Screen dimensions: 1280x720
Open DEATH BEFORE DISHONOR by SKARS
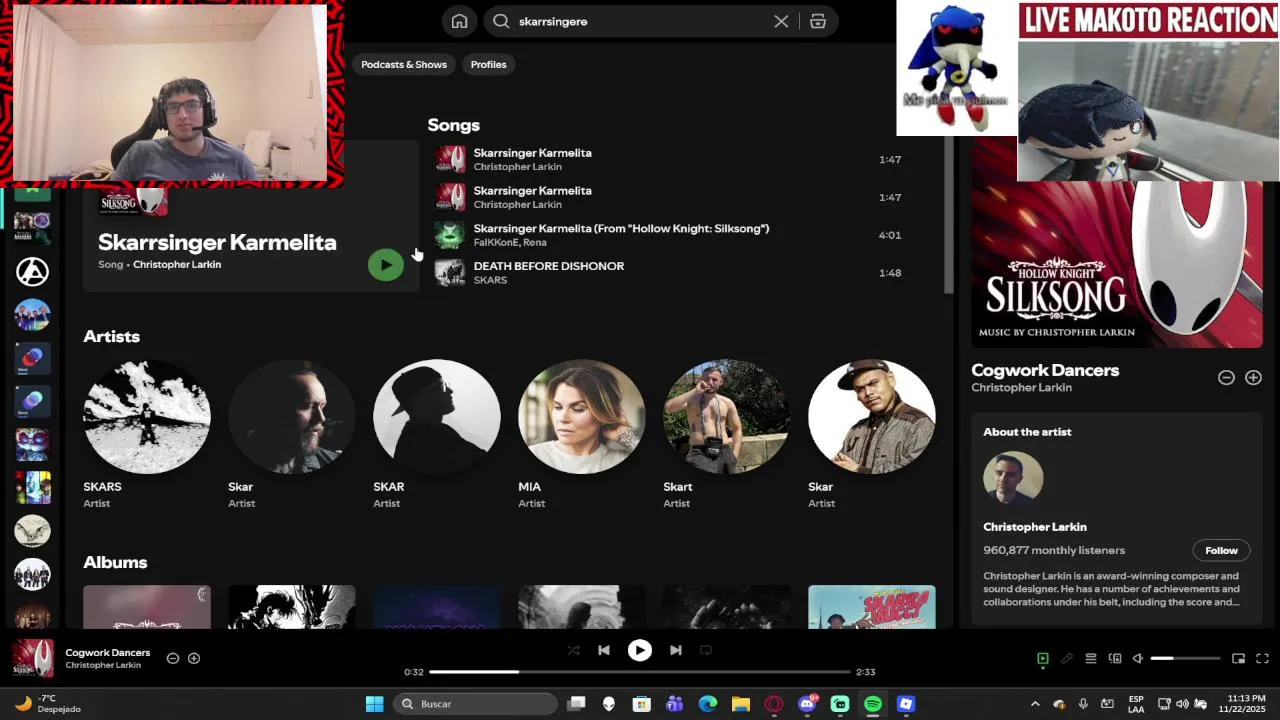(668, 272)
